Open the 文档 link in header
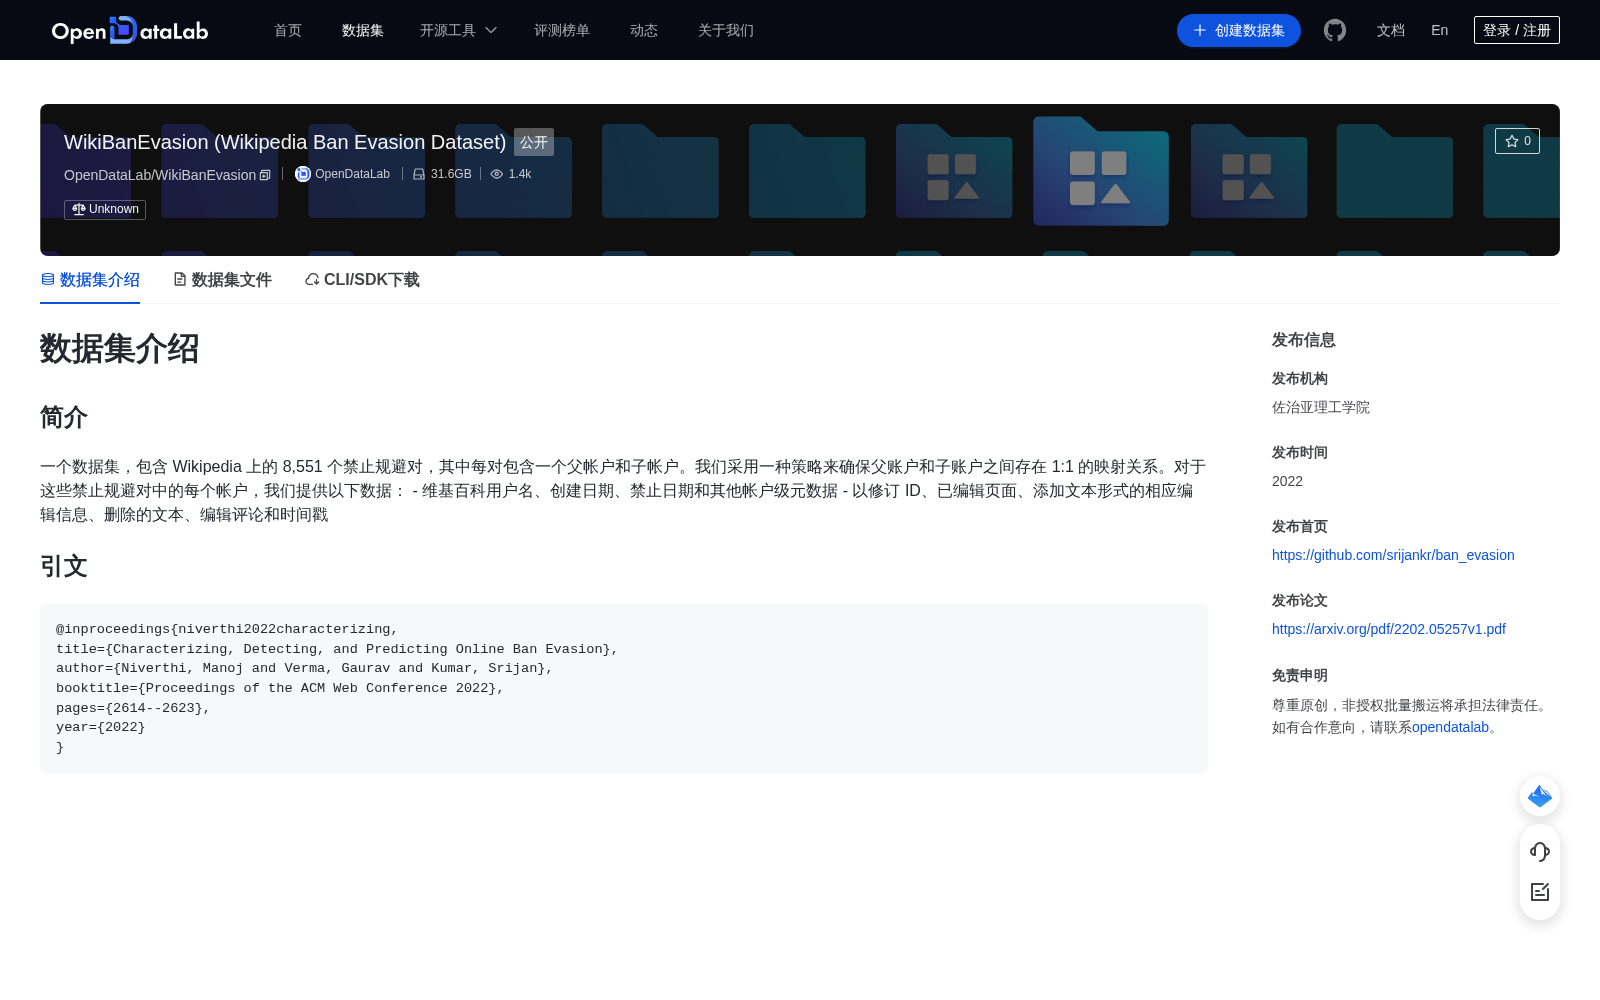 [x=1391, y=30]
